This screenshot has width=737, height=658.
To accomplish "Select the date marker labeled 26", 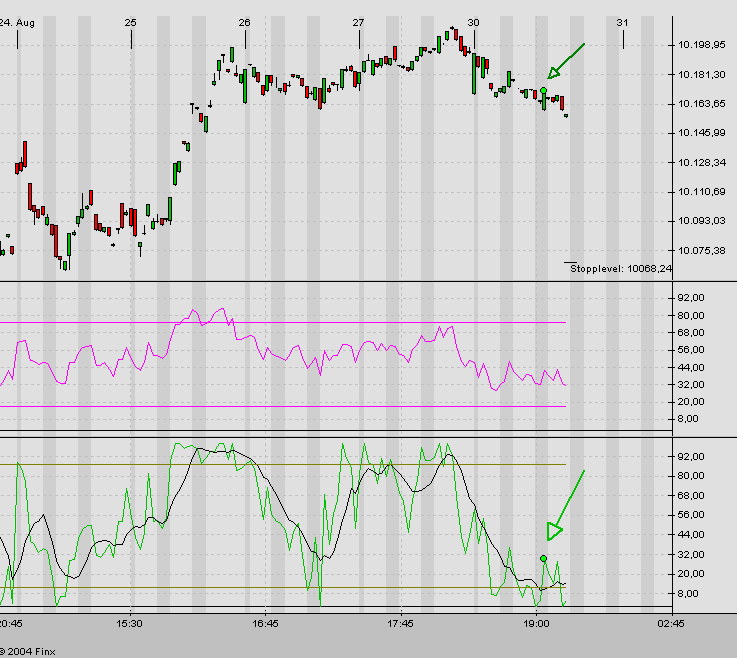I will (x=244, y=22).
